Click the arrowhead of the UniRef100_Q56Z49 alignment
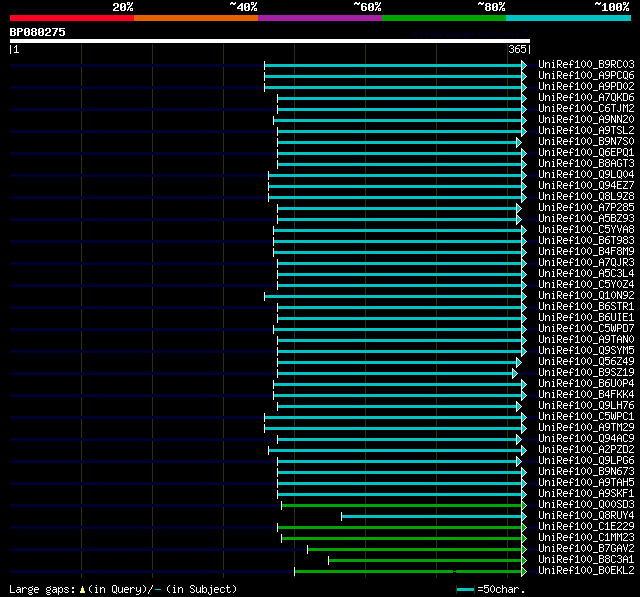640x597 pixels. tap(519, 362)
